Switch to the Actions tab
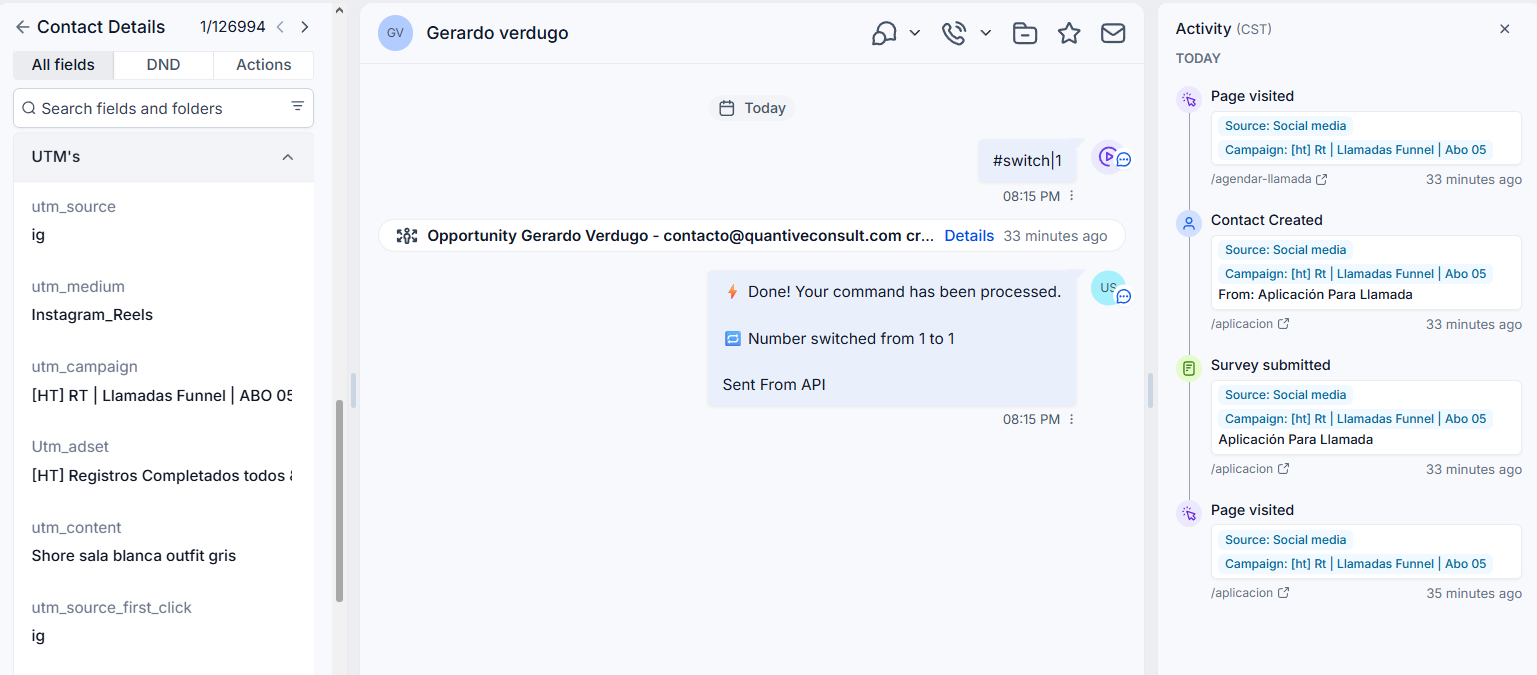The width and height of the screenshot is (1537, 675). [x=264, y=65]
